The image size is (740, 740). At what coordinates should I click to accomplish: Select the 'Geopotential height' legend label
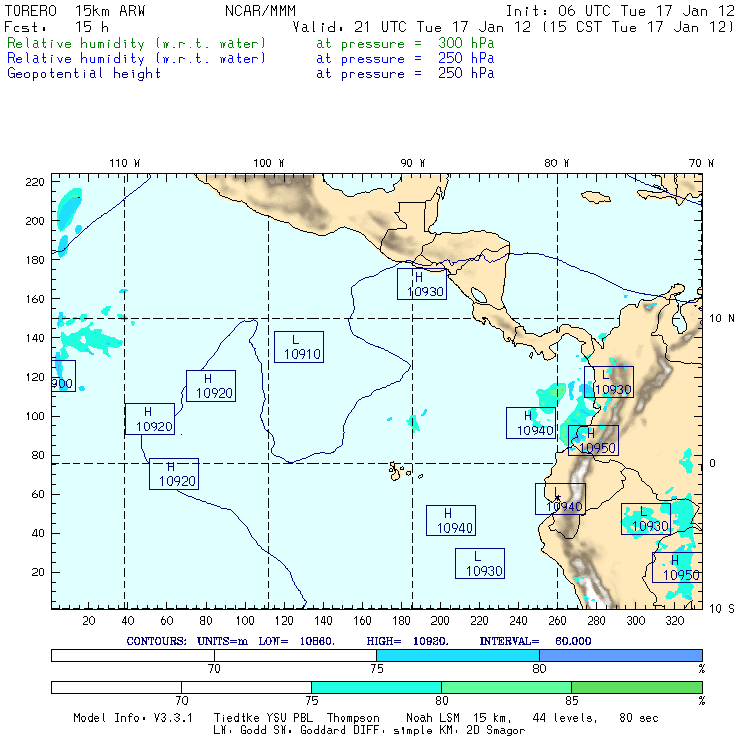pos(84,74)
